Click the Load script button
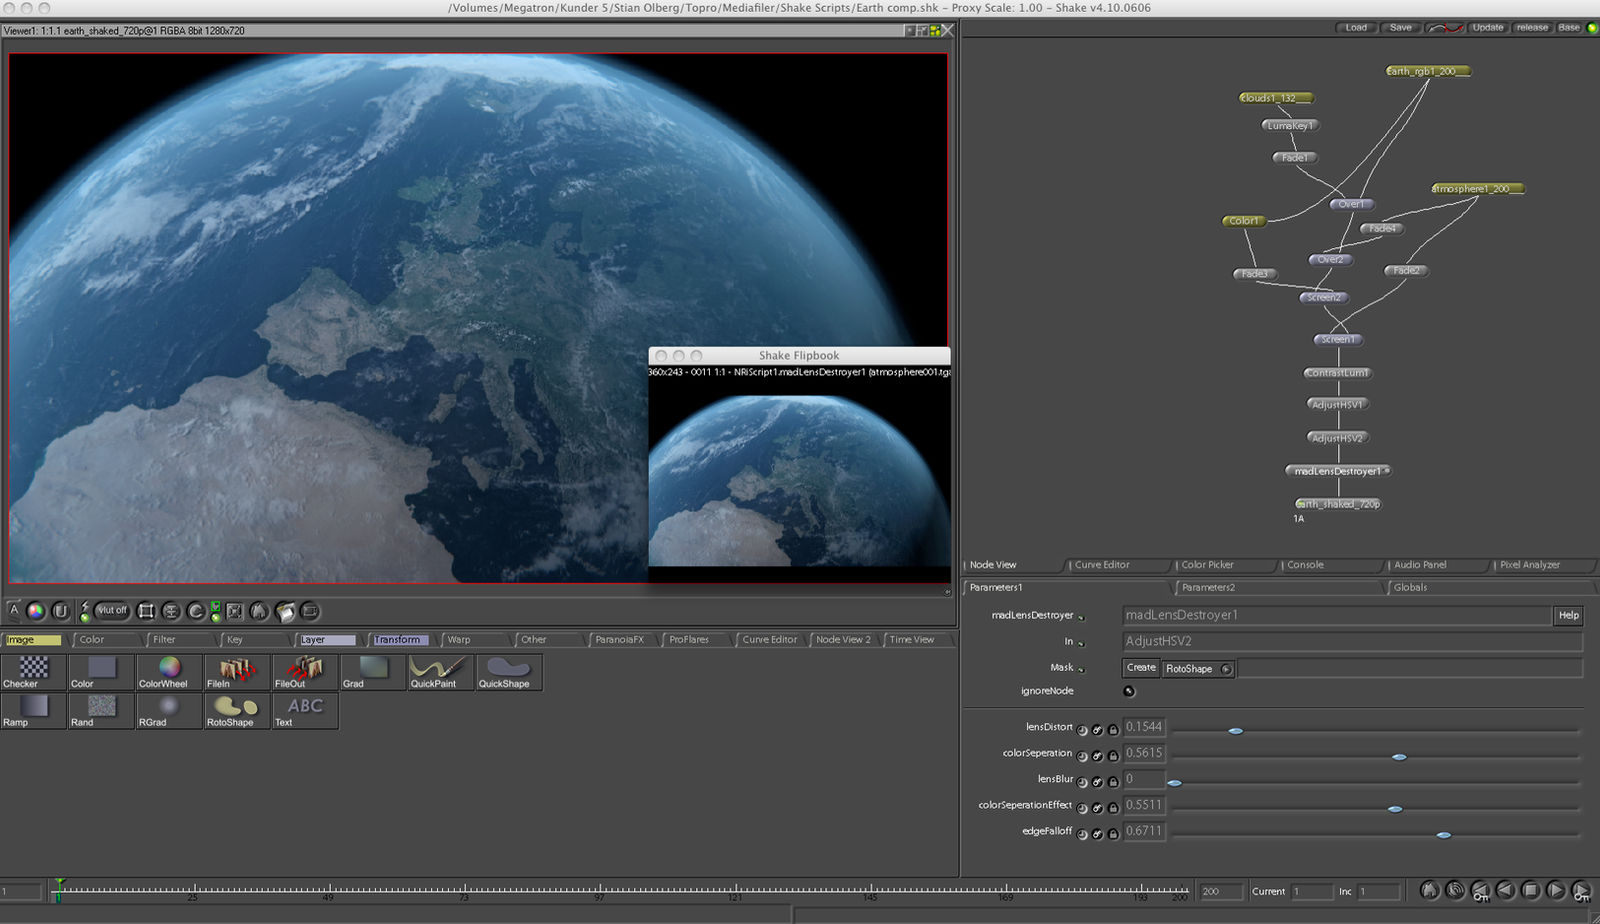Screen dimensions: 1600x924 tap(1356, 28)
